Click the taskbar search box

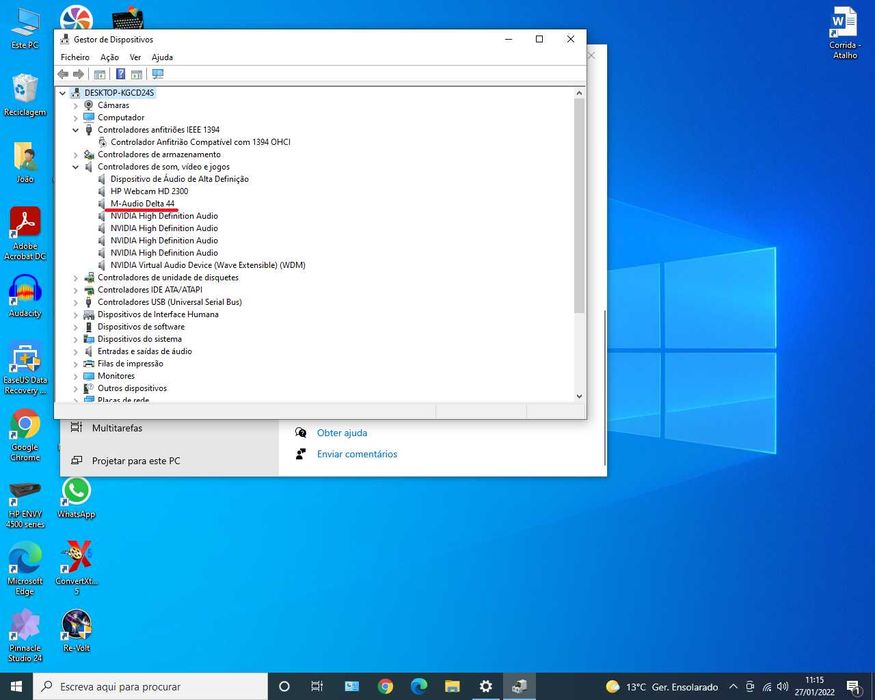coord(151,687)
